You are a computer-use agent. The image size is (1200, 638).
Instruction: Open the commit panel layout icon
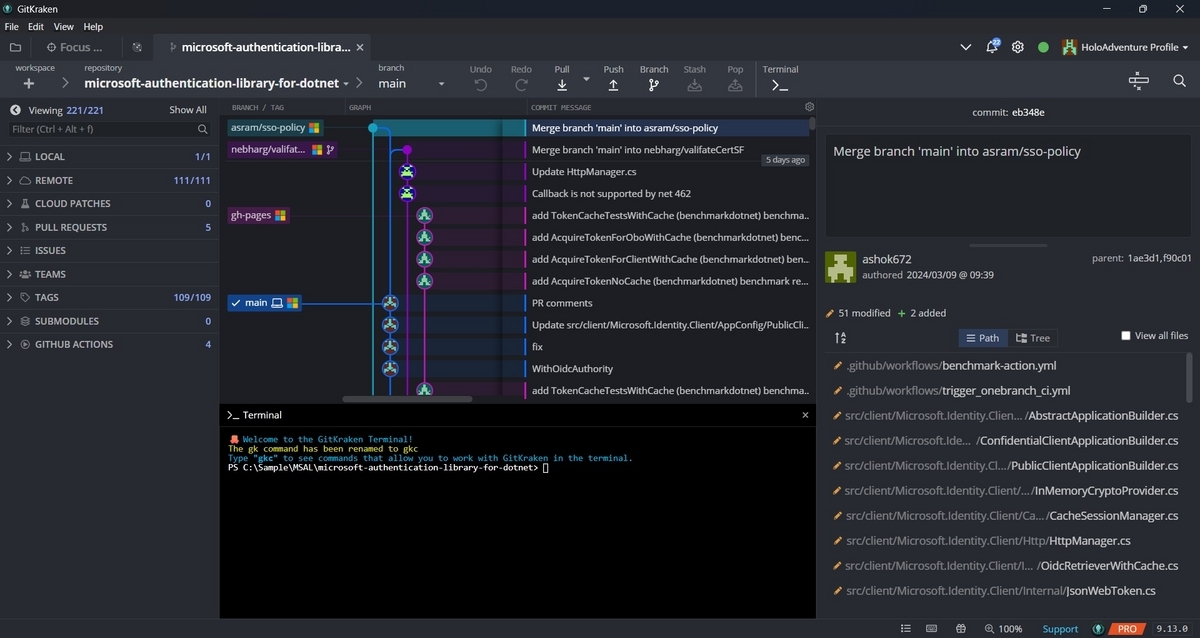pyautogui.click(x=1139, y=81)
